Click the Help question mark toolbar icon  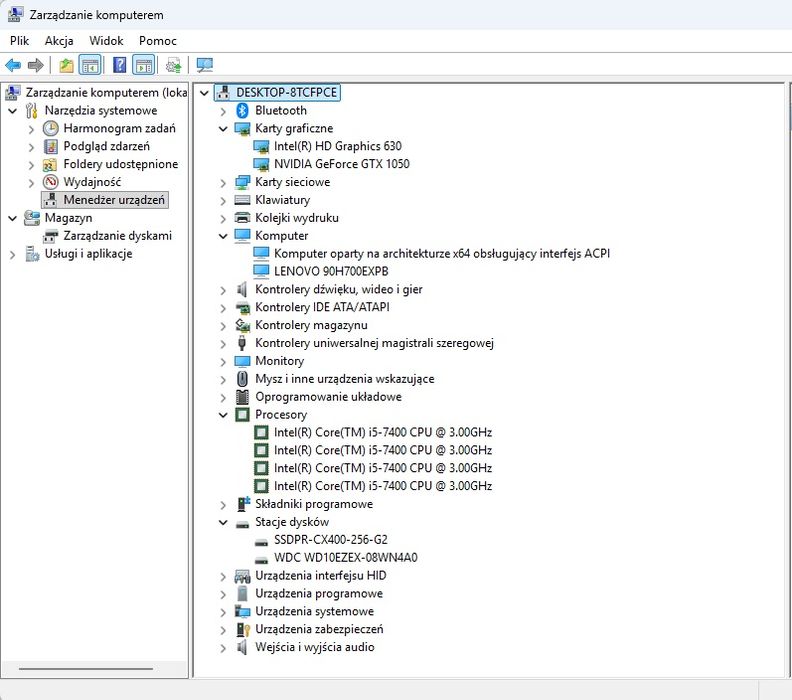[x=119, y=65]
